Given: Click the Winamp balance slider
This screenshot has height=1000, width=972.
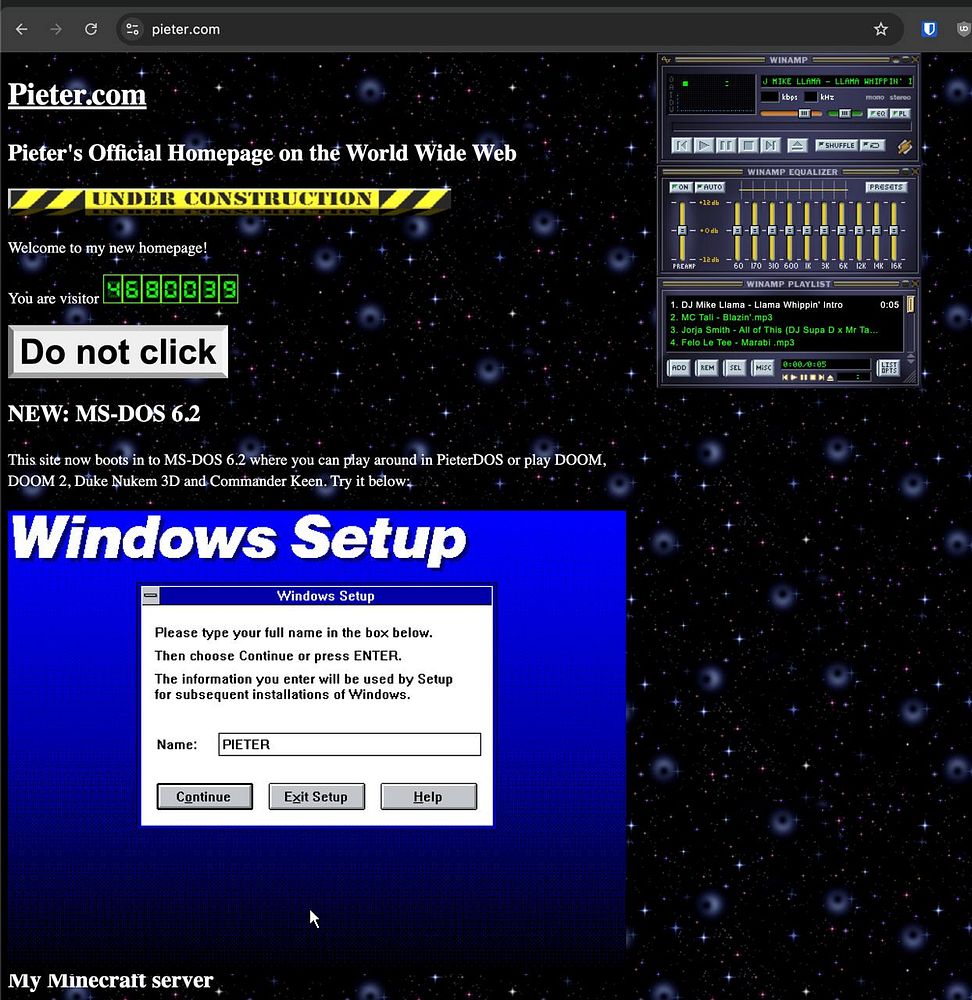Looking at the screenshot, I should coord(845,114).
